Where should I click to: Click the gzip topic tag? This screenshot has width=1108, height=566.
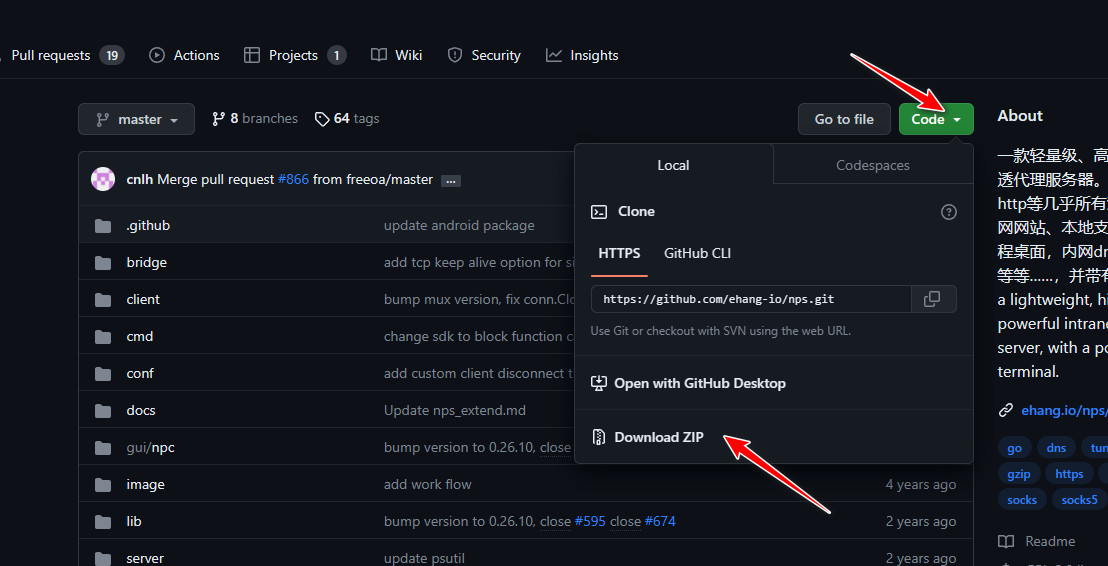pos(1018,474)
